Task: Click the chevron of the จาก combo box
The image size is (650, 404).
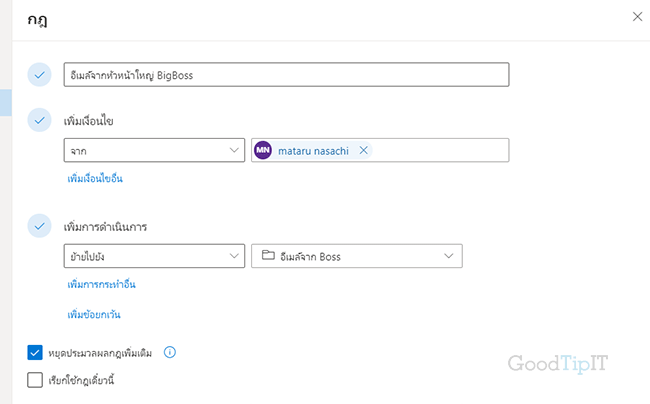Action: point(234,150)
